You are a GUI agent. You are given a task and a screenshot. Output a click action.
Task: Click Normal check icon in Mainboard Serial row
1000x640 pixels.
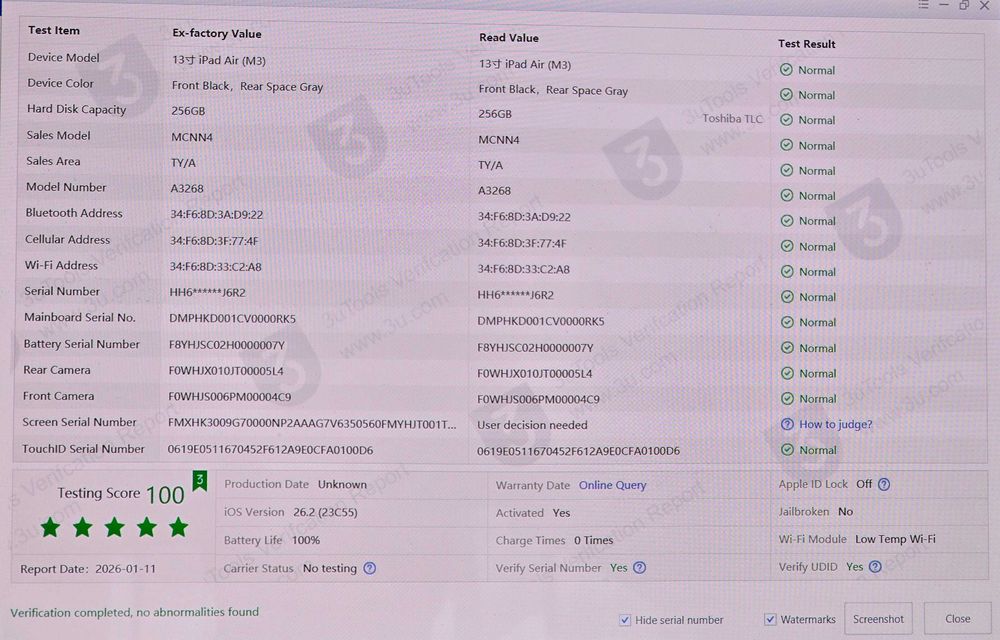click(x=787, y=322)
